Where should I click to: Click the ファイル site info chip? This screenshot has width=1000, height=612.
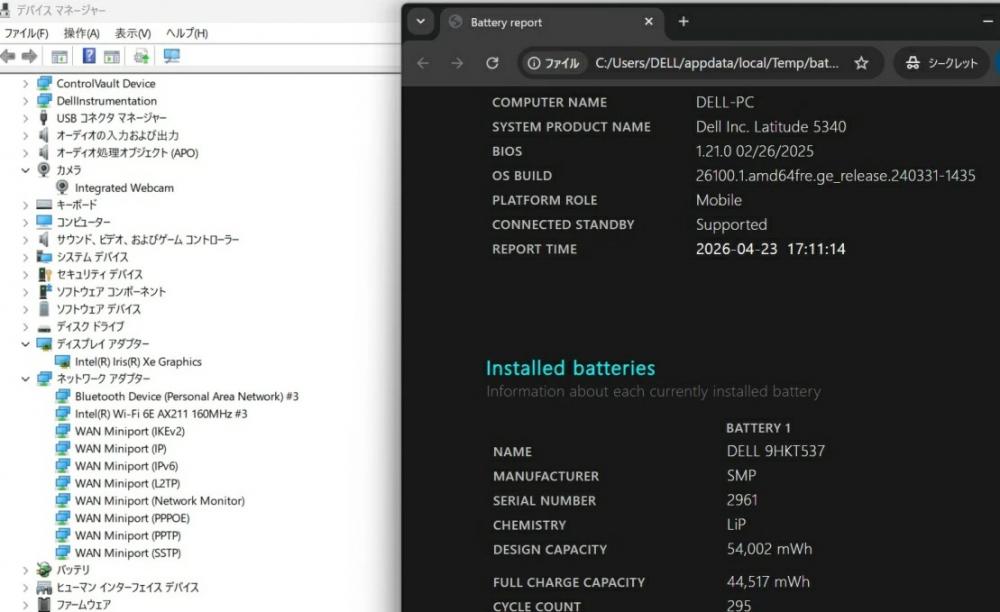coord(554,63)
